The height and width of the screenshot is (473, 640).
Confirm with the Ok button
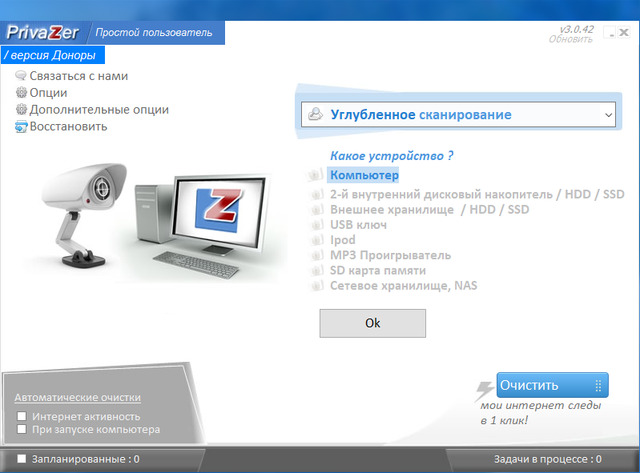[373, 323]
